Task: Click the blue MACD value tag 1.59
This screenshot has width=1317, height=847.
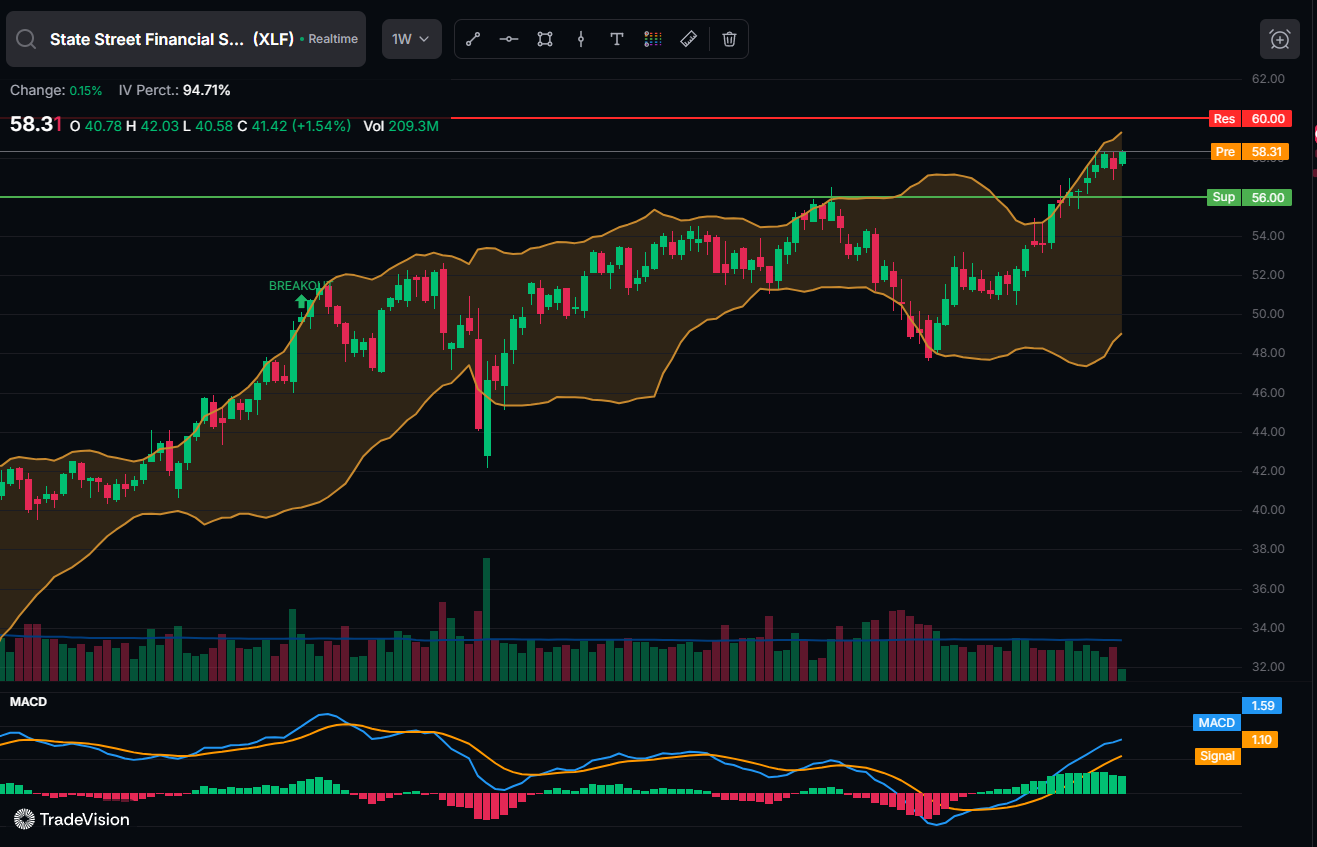Action: tap(1262, 706)
